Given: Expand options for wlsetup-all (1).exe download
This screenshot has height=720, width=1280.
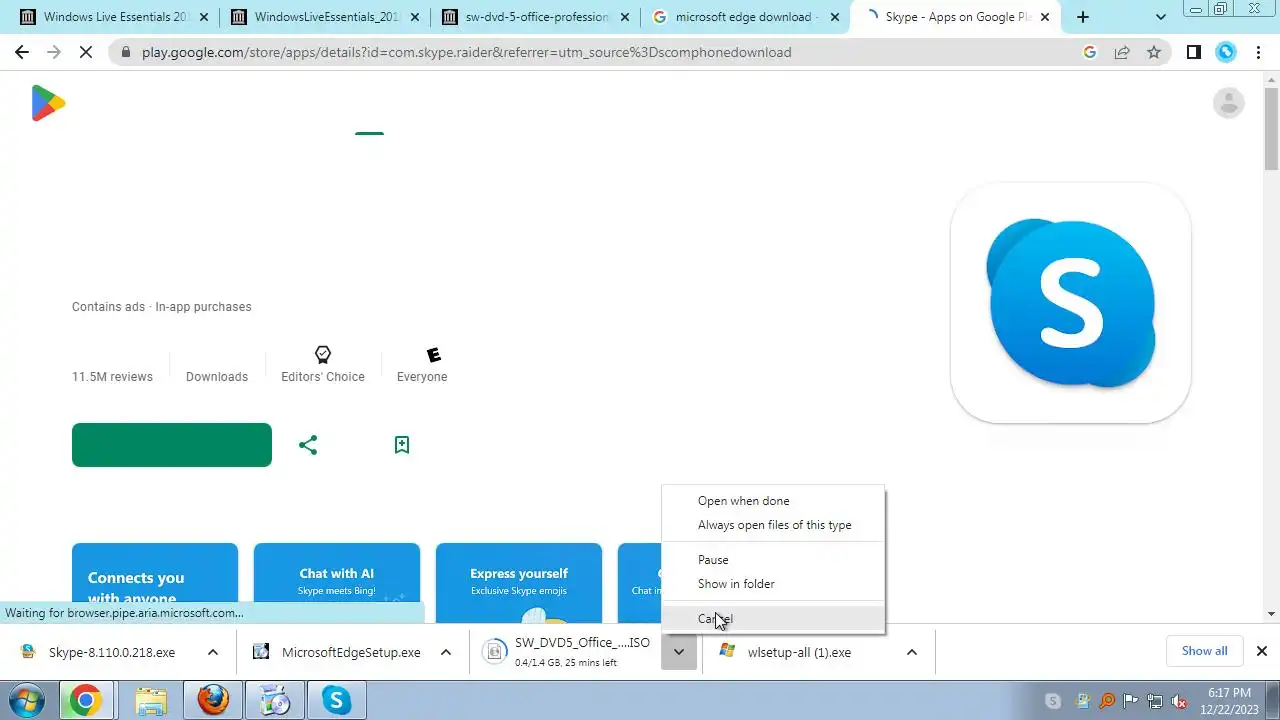Looking at the screenshot, I should pyautogui.click(x=912, y=652).
